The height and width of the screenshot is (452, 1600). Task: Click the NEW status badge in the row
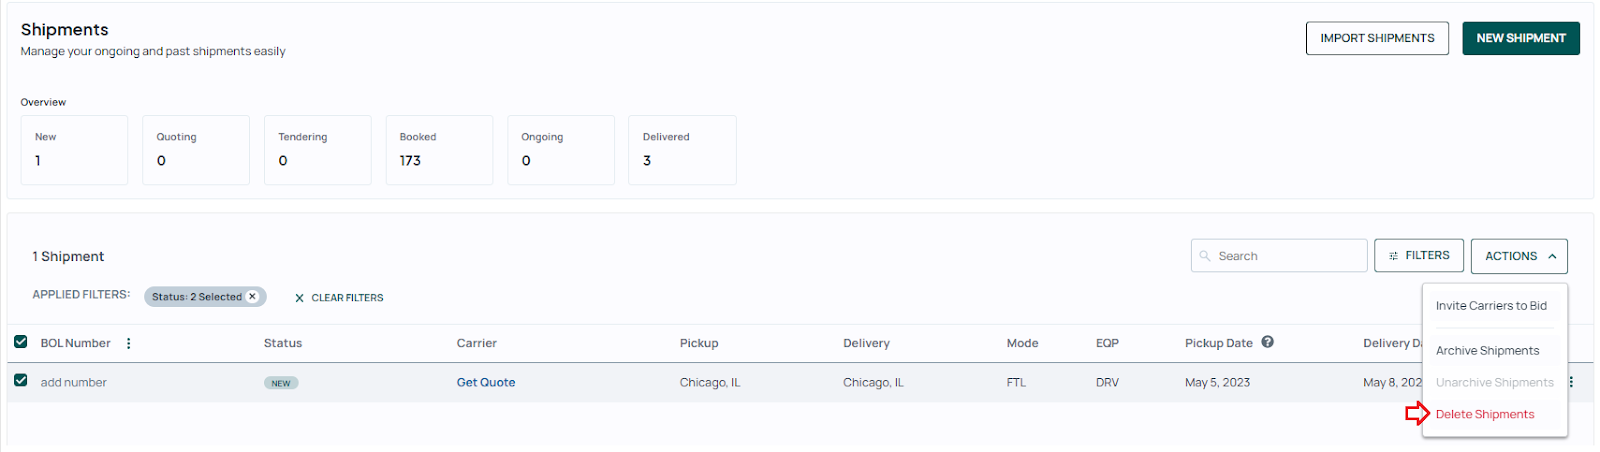[281, 383]
